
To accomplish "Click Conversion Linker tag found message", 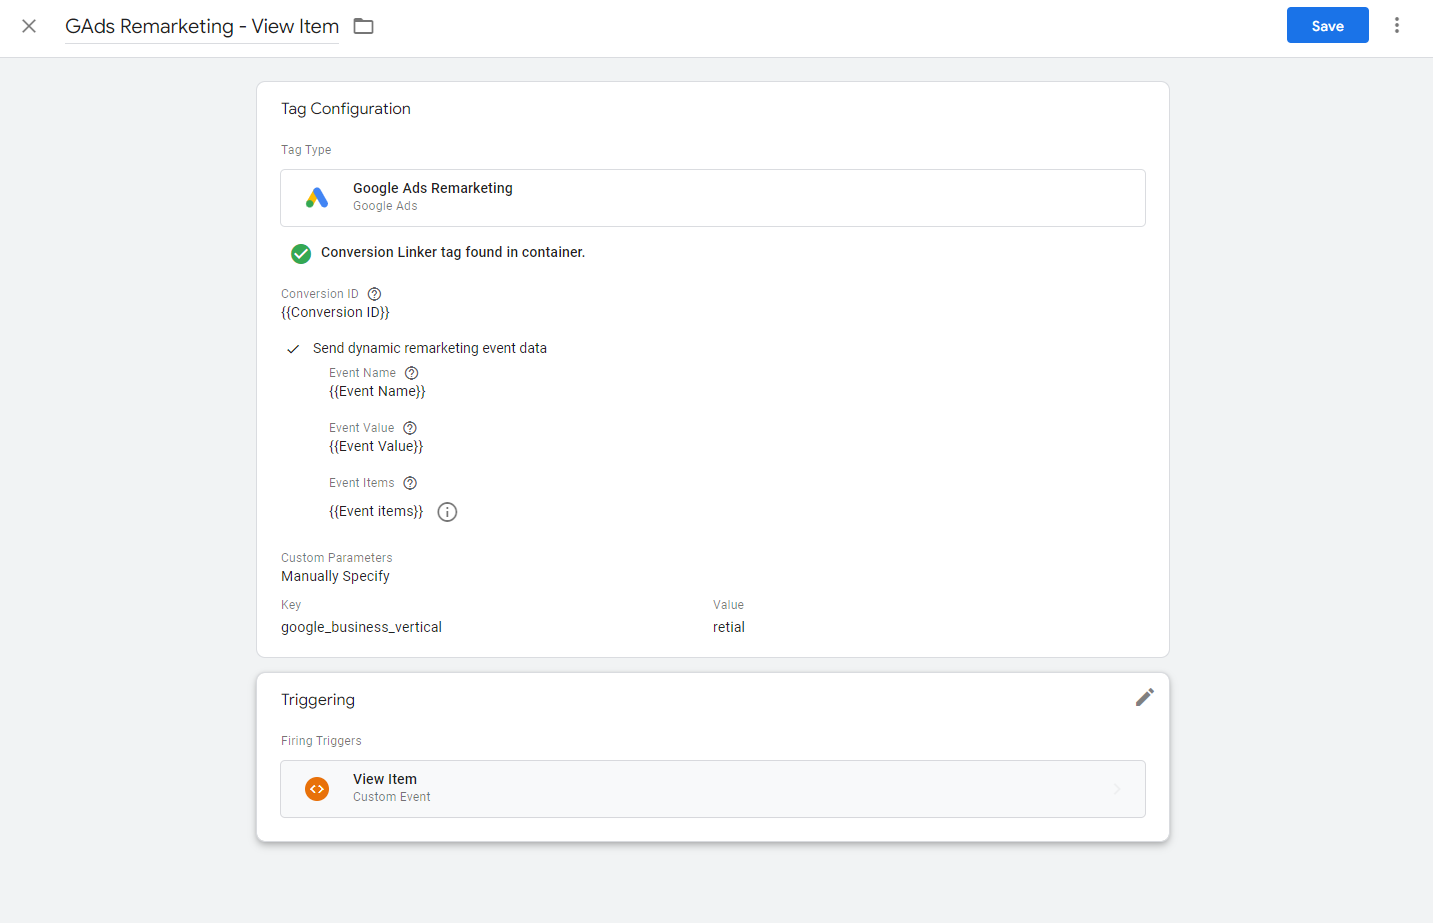I will [x=453, y=252].
